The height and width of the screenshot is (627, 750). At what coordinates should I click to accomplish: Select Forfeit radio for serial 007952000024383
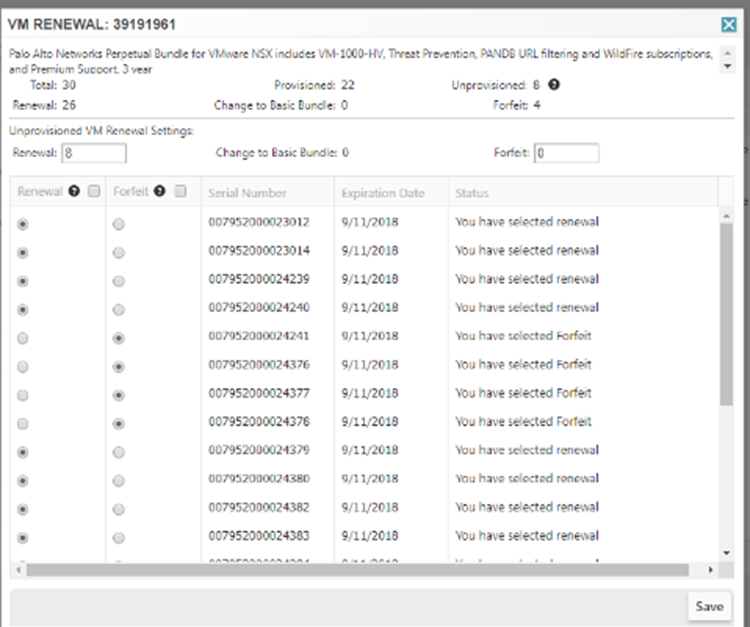(x=120, y=538)
